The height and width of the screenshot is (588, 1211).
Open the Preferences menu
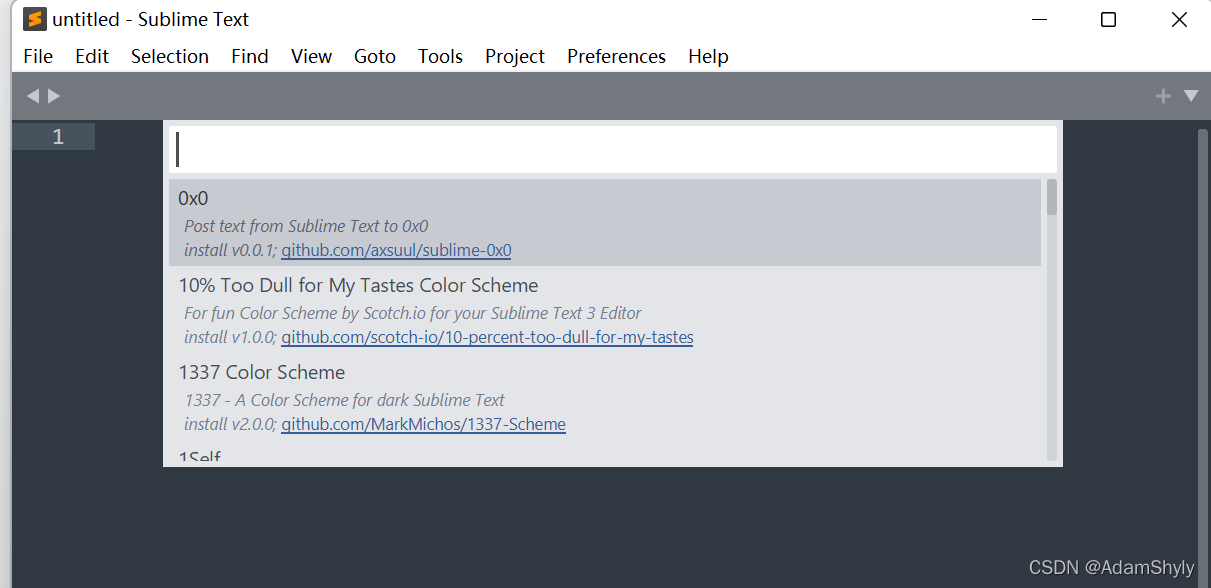click(x=615, y=56)
